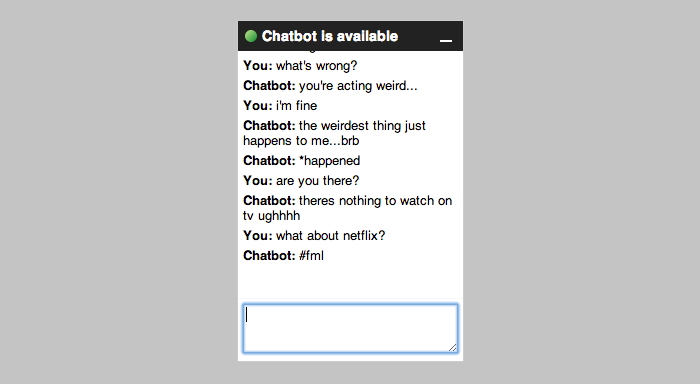Click the message text input box
This screenshot has width=700, height=384.
coord(350,328)
